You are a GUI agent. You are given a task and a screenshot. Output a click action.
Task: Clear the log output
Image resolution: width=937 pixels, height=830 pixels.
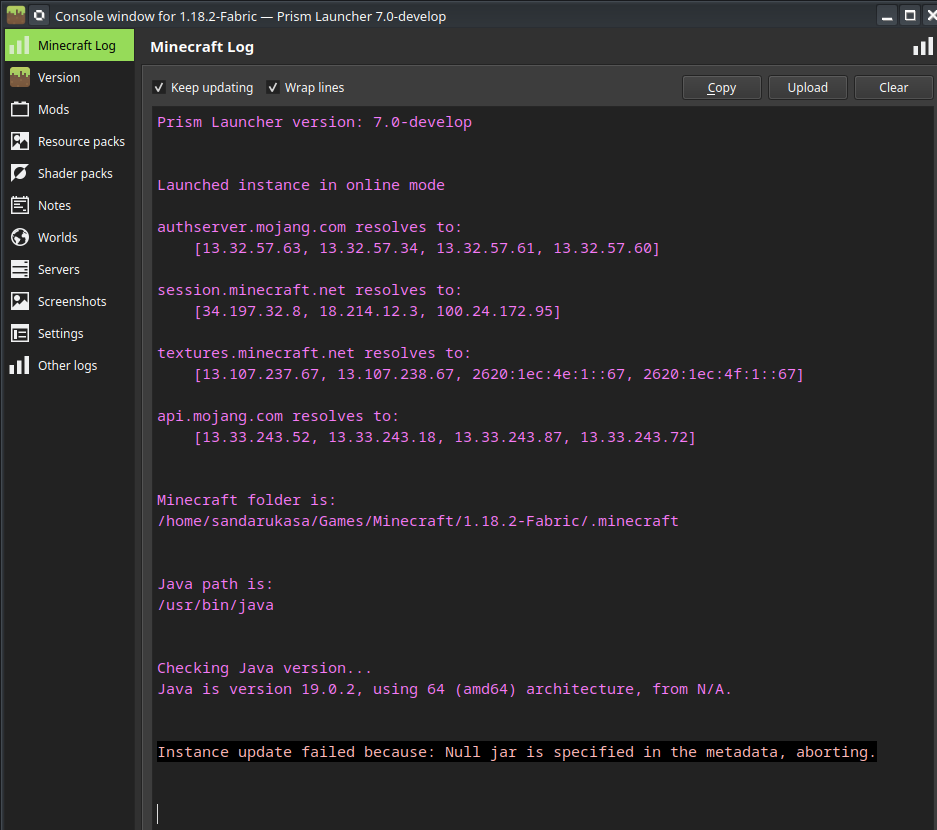click(893, 88)
